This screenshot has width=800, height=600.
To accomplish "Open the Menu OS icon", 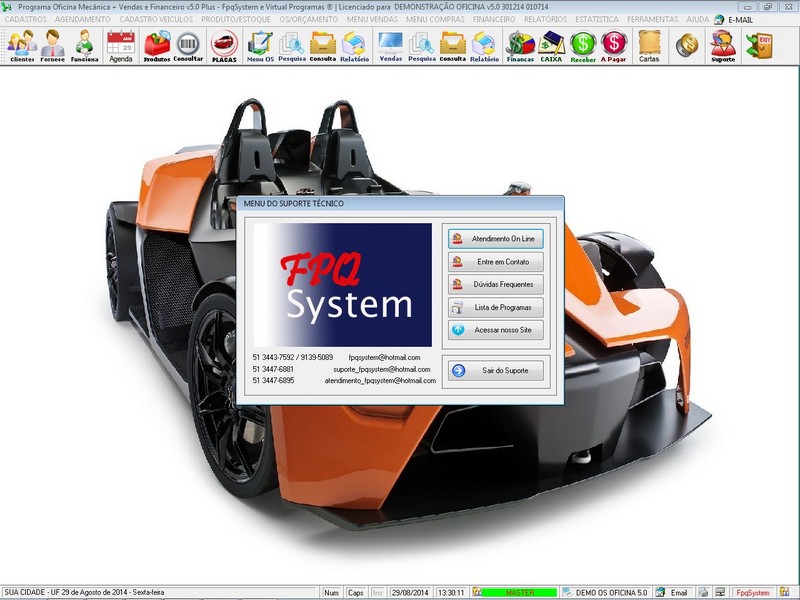I will pos(260,46).
